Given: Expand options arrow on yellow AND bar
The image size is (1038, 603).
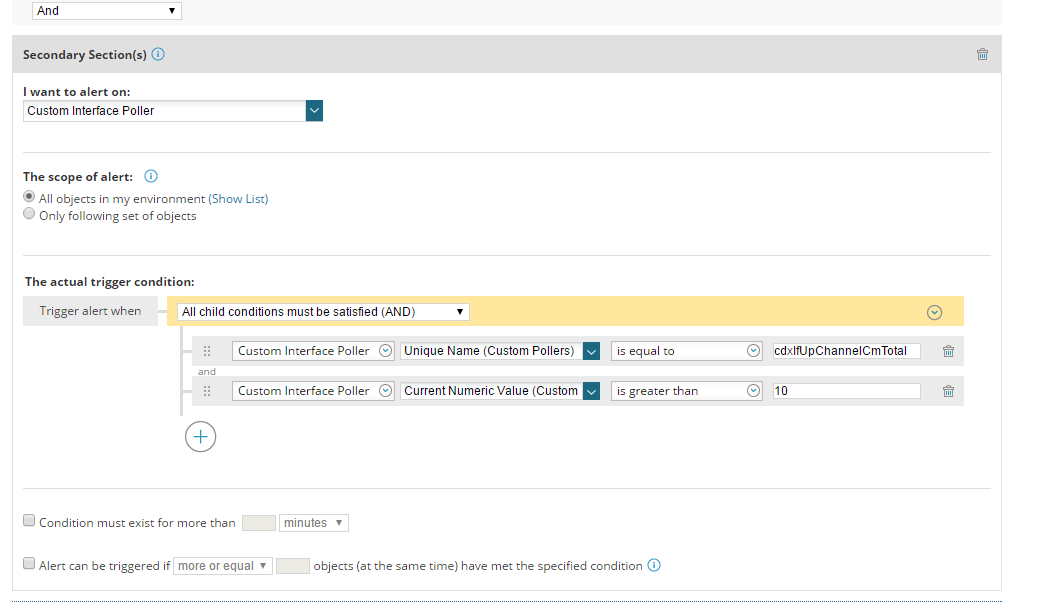Looking at the screenshot, I should [934, 312].
